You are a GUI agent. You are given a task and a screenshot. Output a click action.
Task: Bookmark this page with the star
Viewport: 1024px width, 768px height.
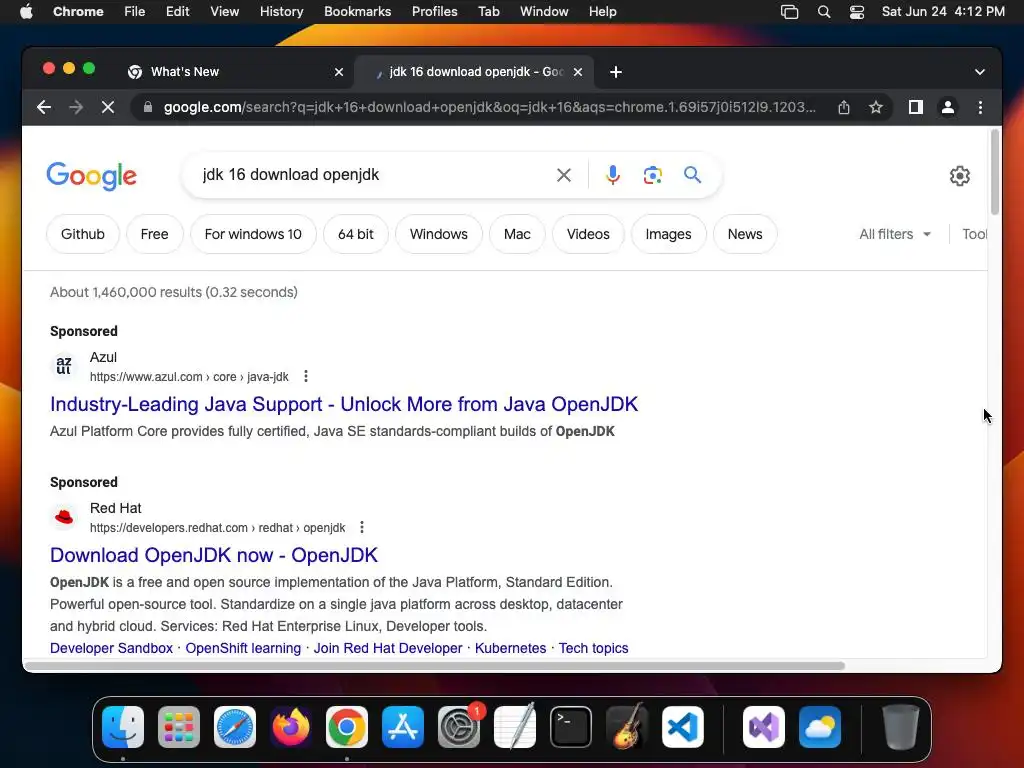[x=876, y=107]
